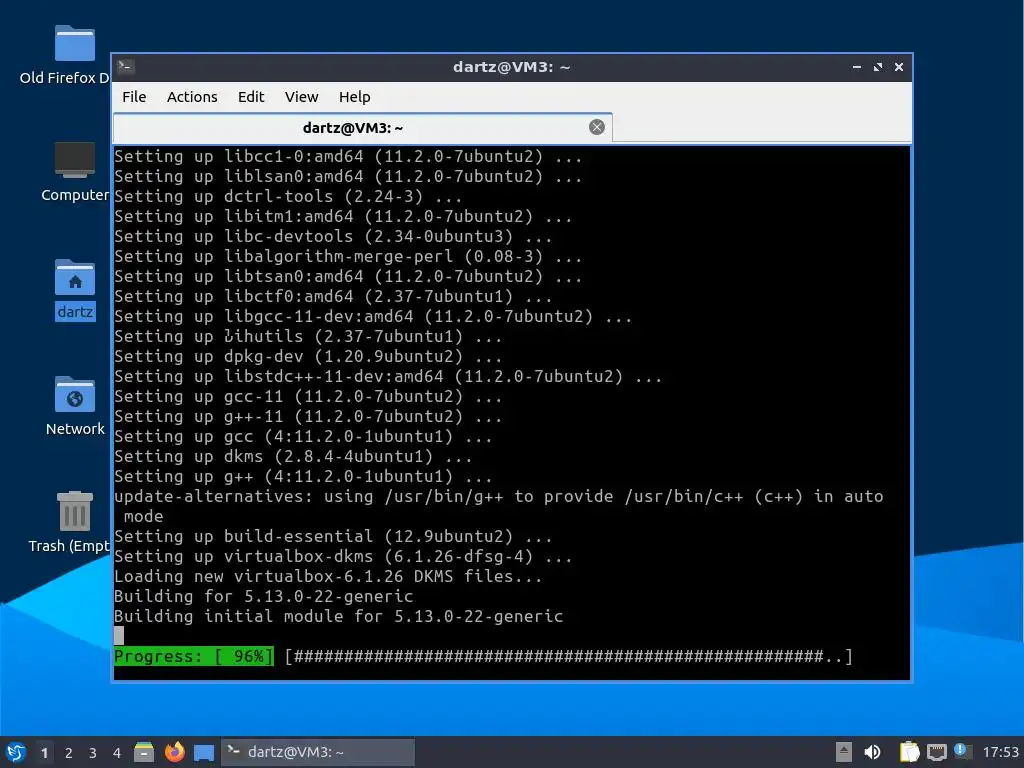Click the 'Setting up libctf0:amd64' line
The height and width of the screenshot is (768, 1024).
[333, 296]
